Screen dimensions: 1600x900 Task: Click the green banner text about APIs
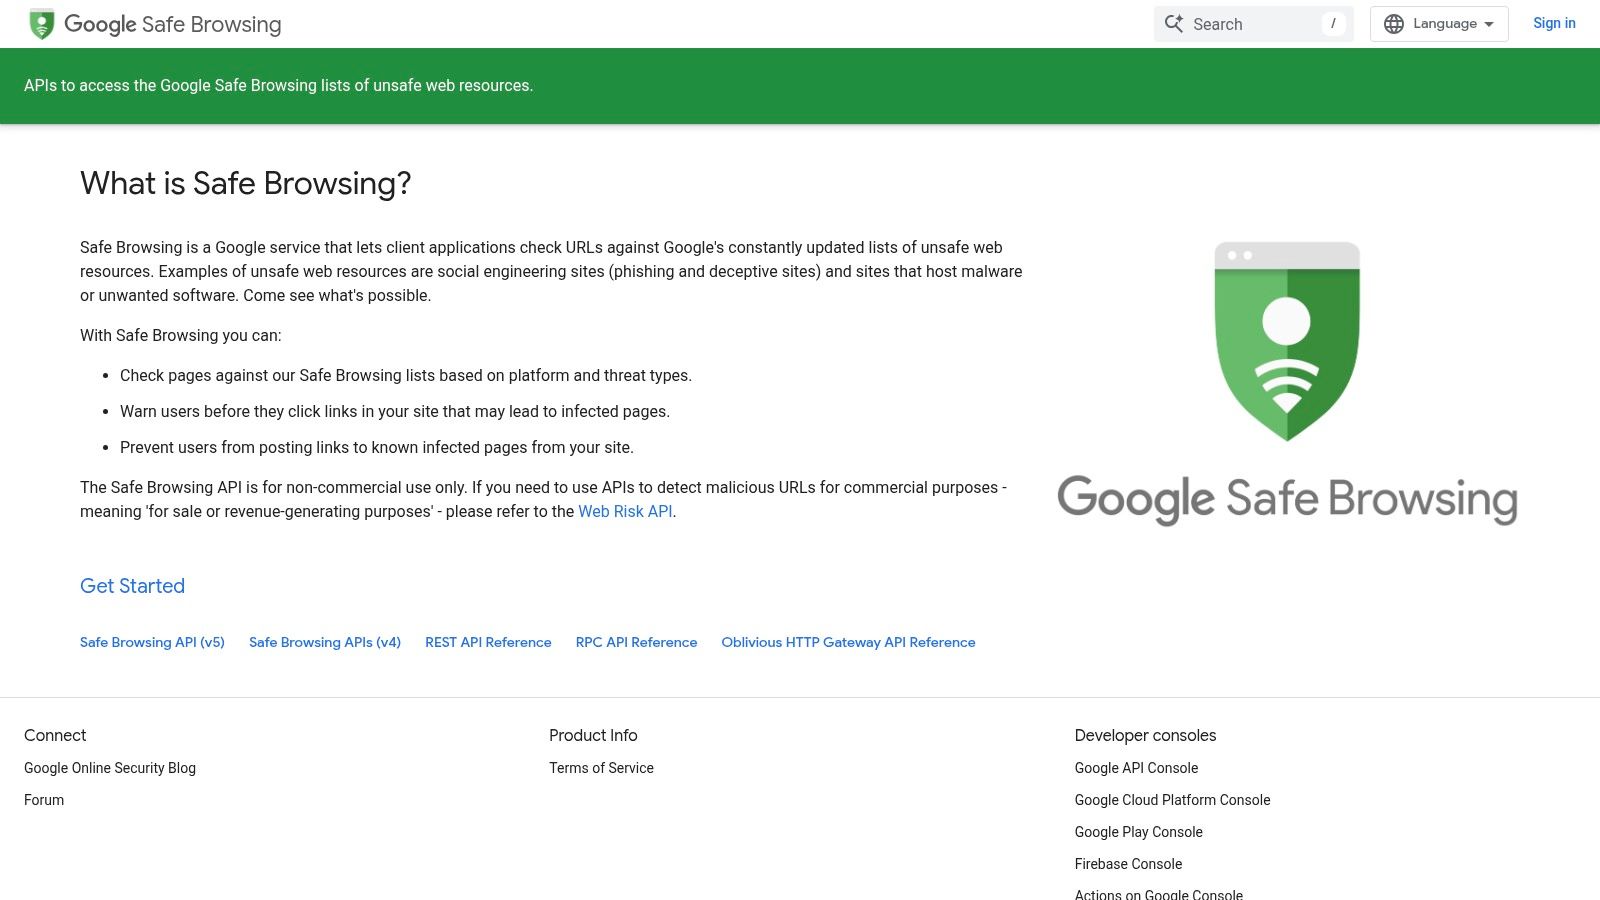pyautogui.click(x=278, y=86)
